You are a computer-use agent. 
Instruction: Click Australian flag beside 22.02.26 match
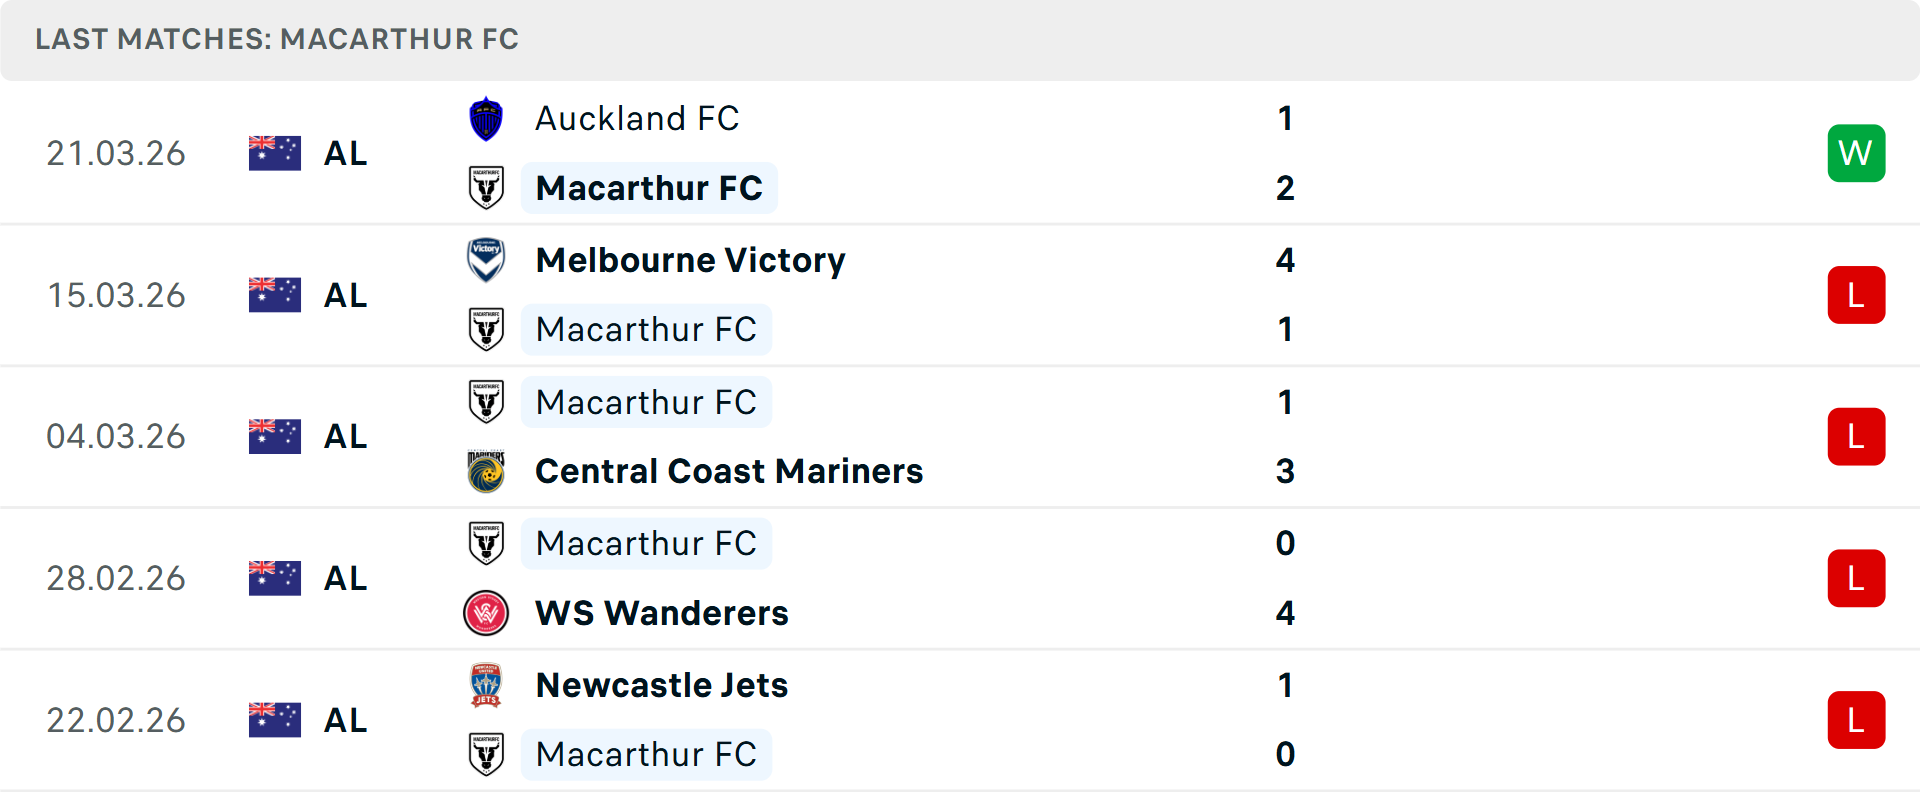click(274, 720)
